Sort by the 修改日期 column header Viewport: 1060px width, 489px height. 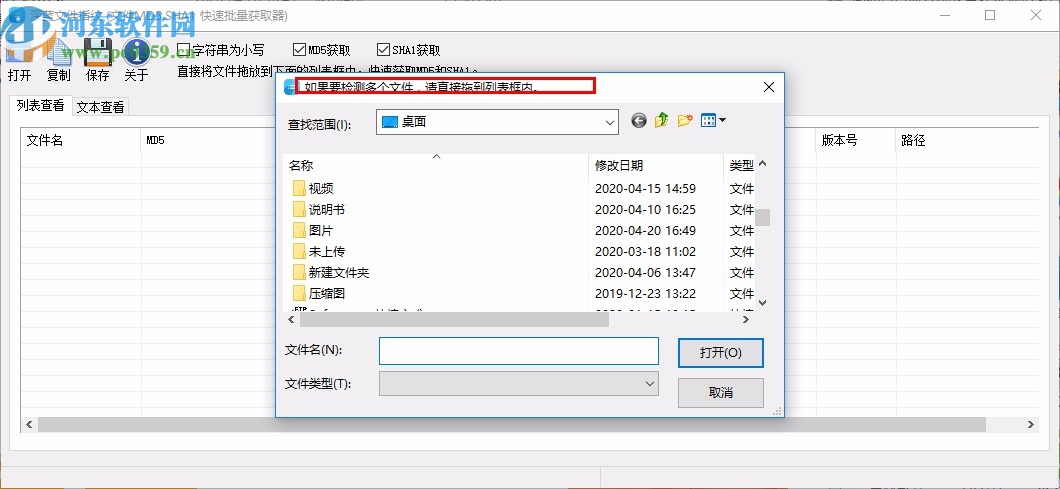click(x=656, y=165)
